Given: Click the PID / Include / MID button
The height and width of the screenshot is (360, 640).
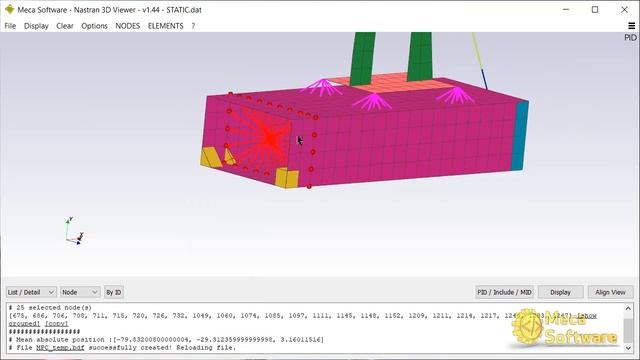Looking at the screenshot, I should [504, 292].
